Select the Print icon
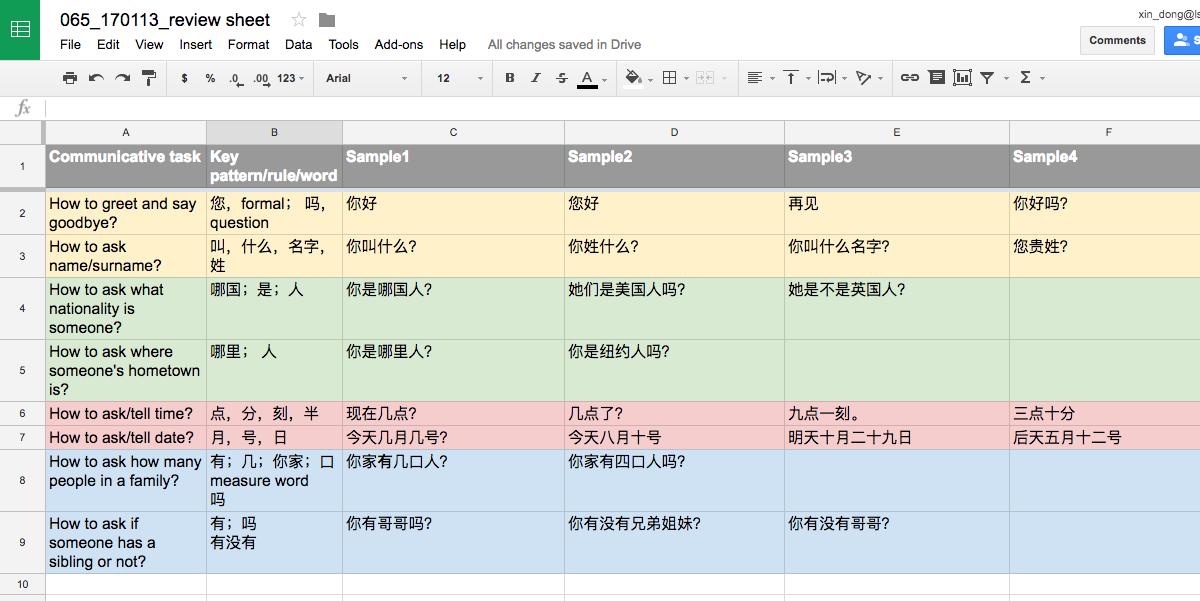Screen dimensions: 1200x601 coord(69,77)
